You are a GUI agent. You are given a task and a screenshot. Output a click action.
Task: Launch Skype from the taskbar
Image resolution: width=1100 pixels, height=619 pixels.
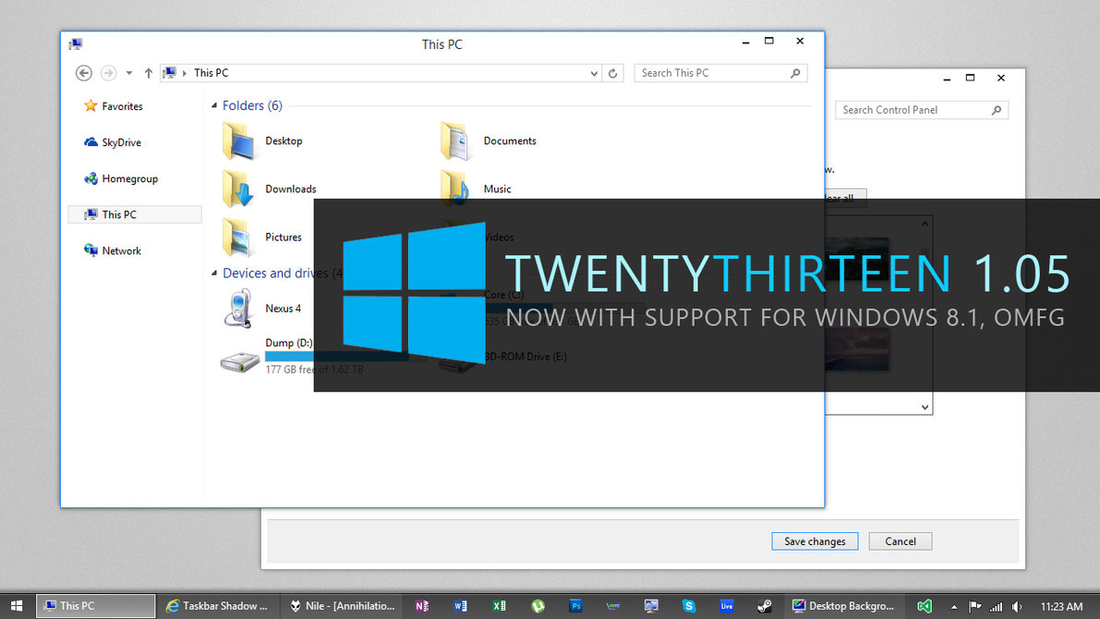click(x=689, y=606)
